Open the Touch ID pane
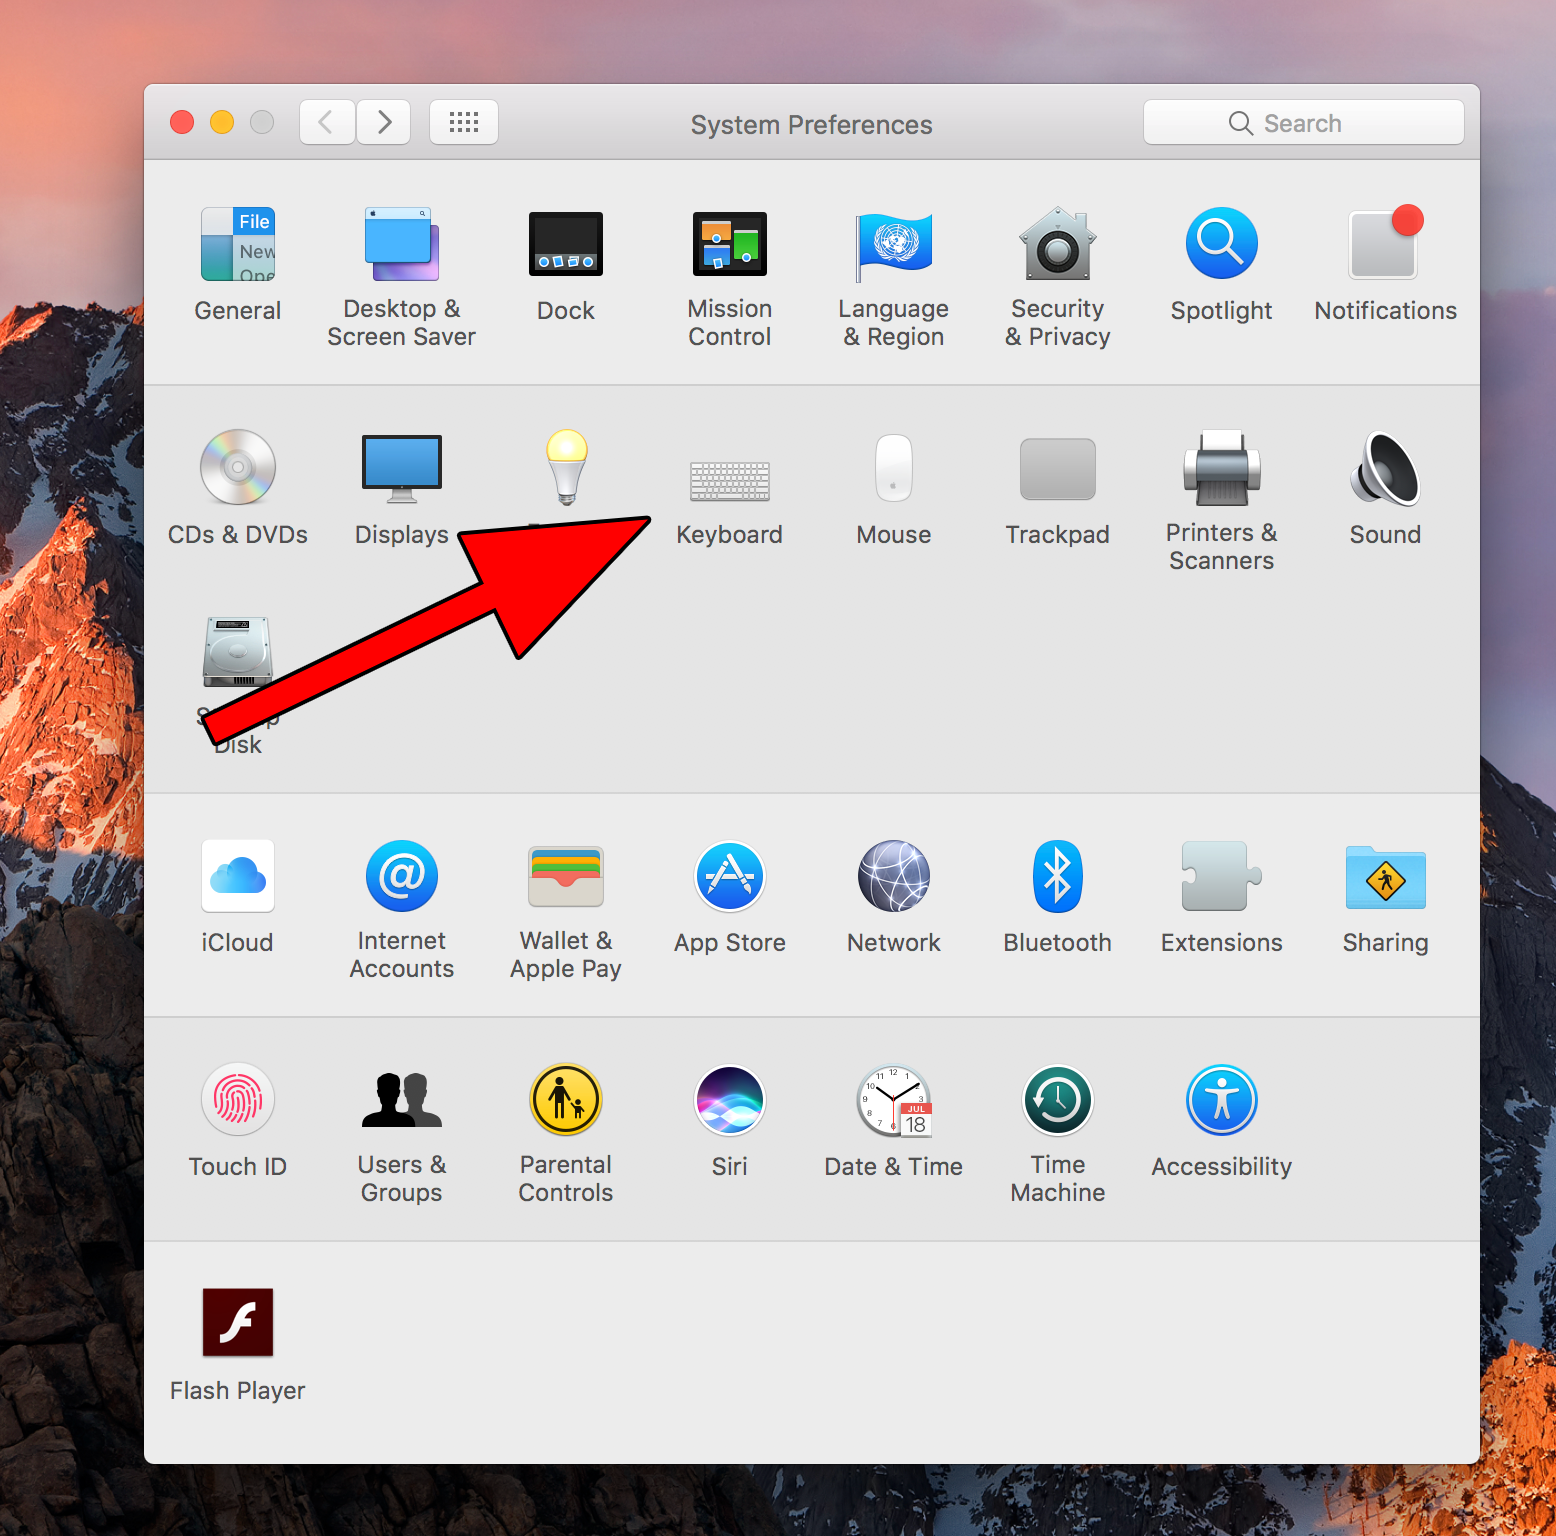Viewport: 1556px width, 1536px height. pos(237,1101)
